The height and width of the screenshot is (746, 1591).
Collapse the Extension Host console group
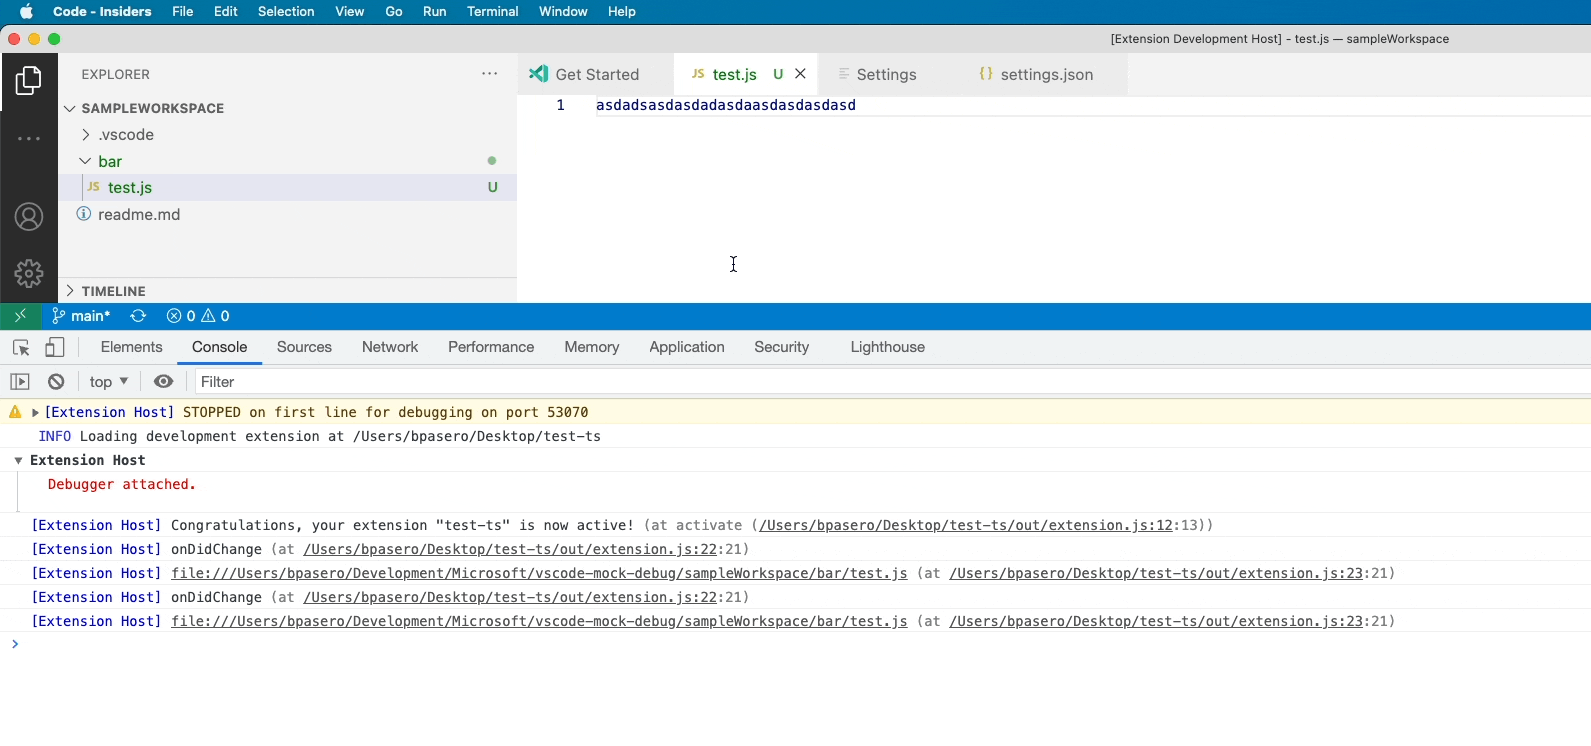coord(18,460)
